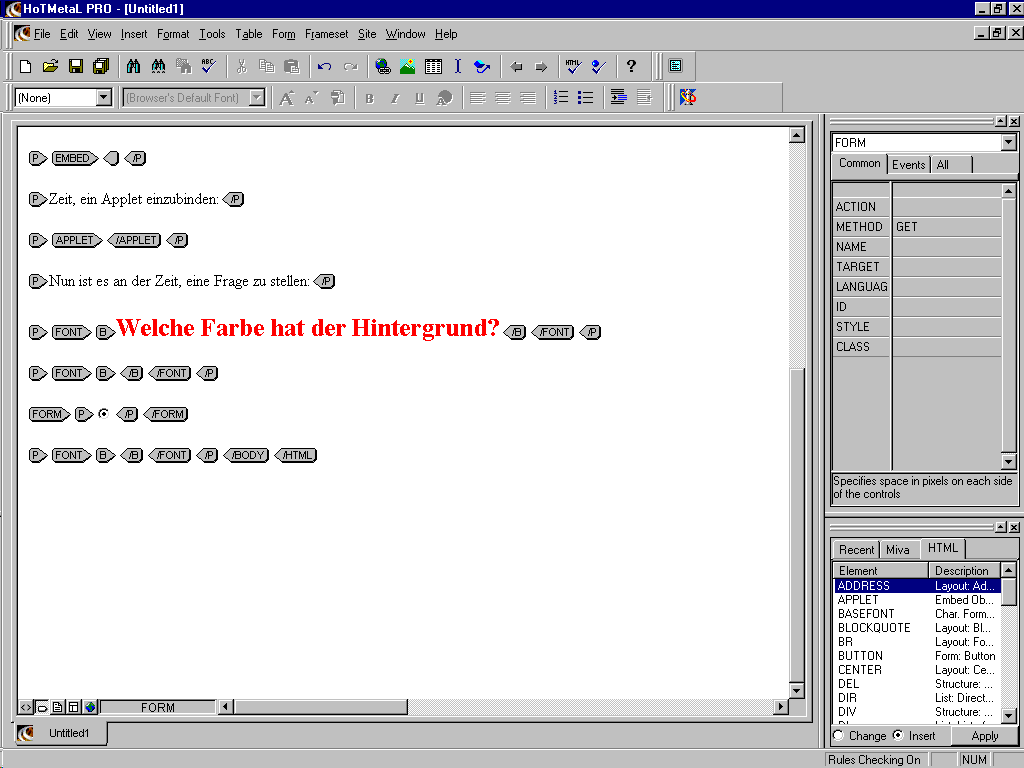Validate document with the HTML check icon

coord(573,67)
